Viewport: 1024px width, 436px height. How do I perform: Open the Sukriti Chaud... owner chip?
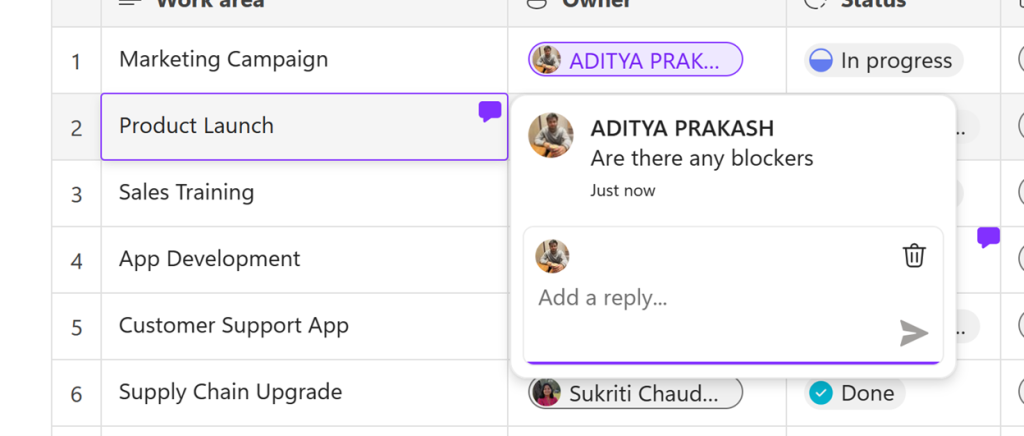click(635, 393)
